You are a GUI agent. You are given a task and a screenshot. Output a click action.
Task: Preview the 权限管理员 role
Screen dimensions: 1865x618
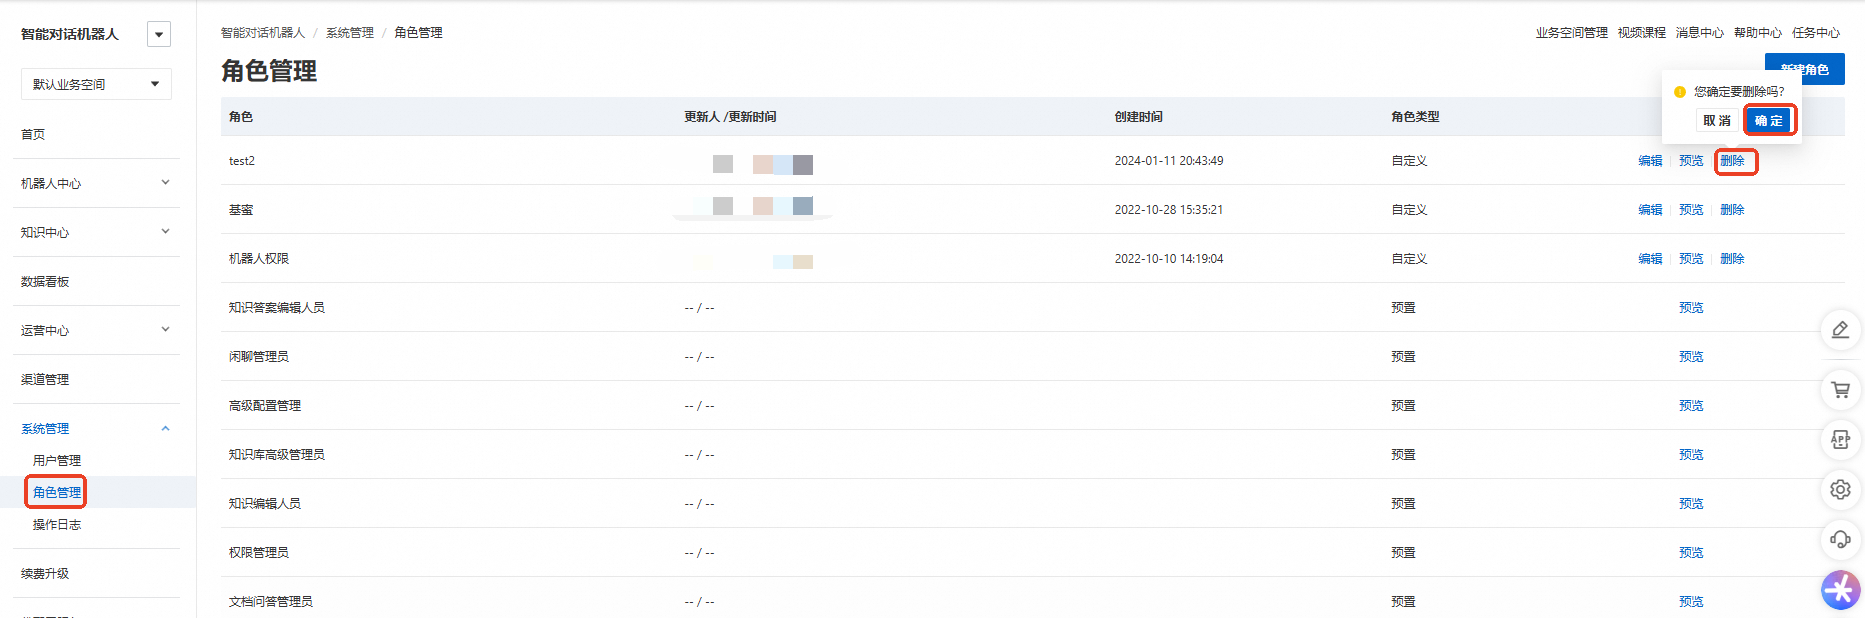tap(1691, 553)
